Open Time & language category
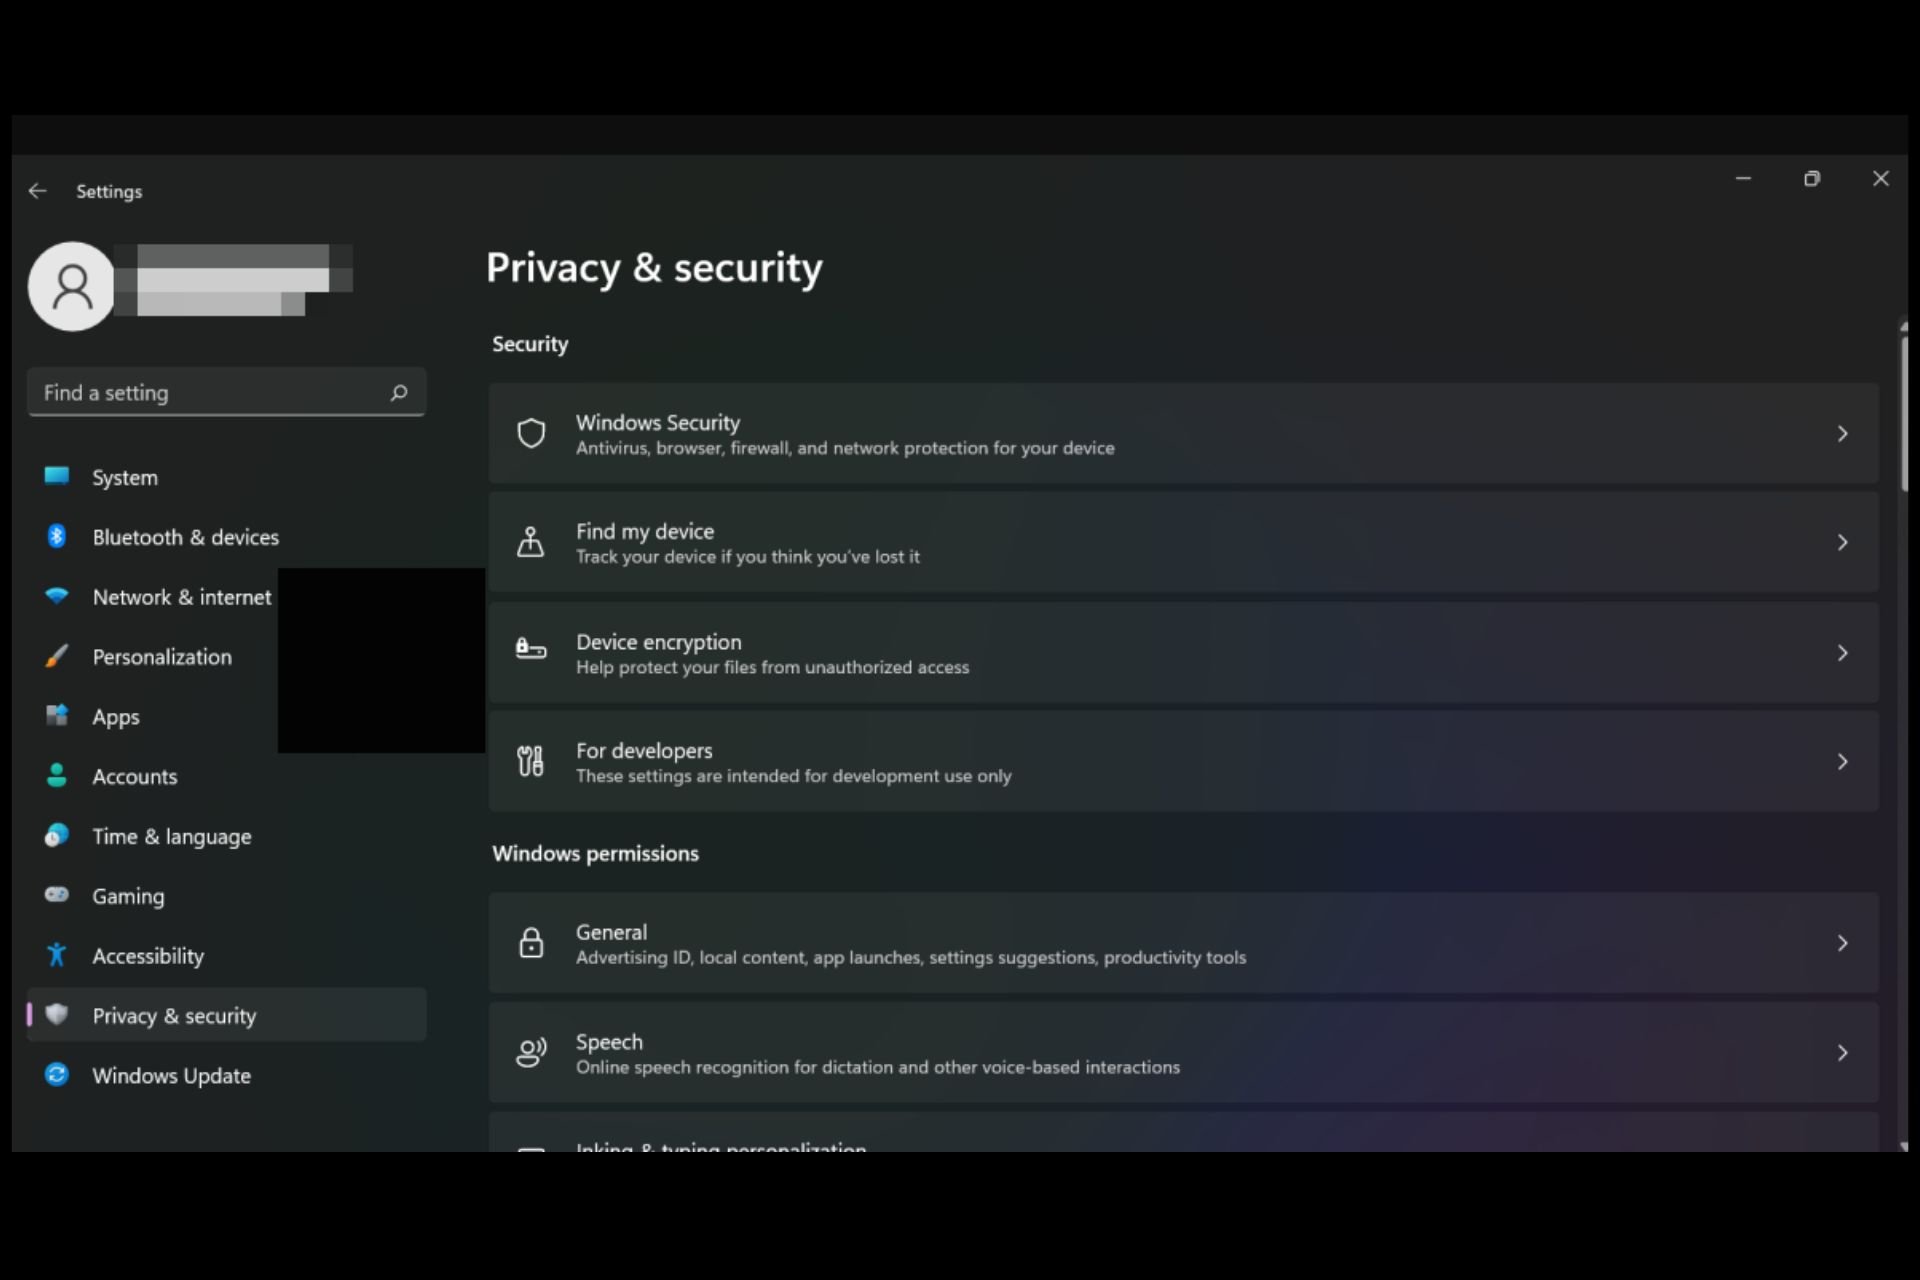The image size is (1920, 1280). [227, 836]
